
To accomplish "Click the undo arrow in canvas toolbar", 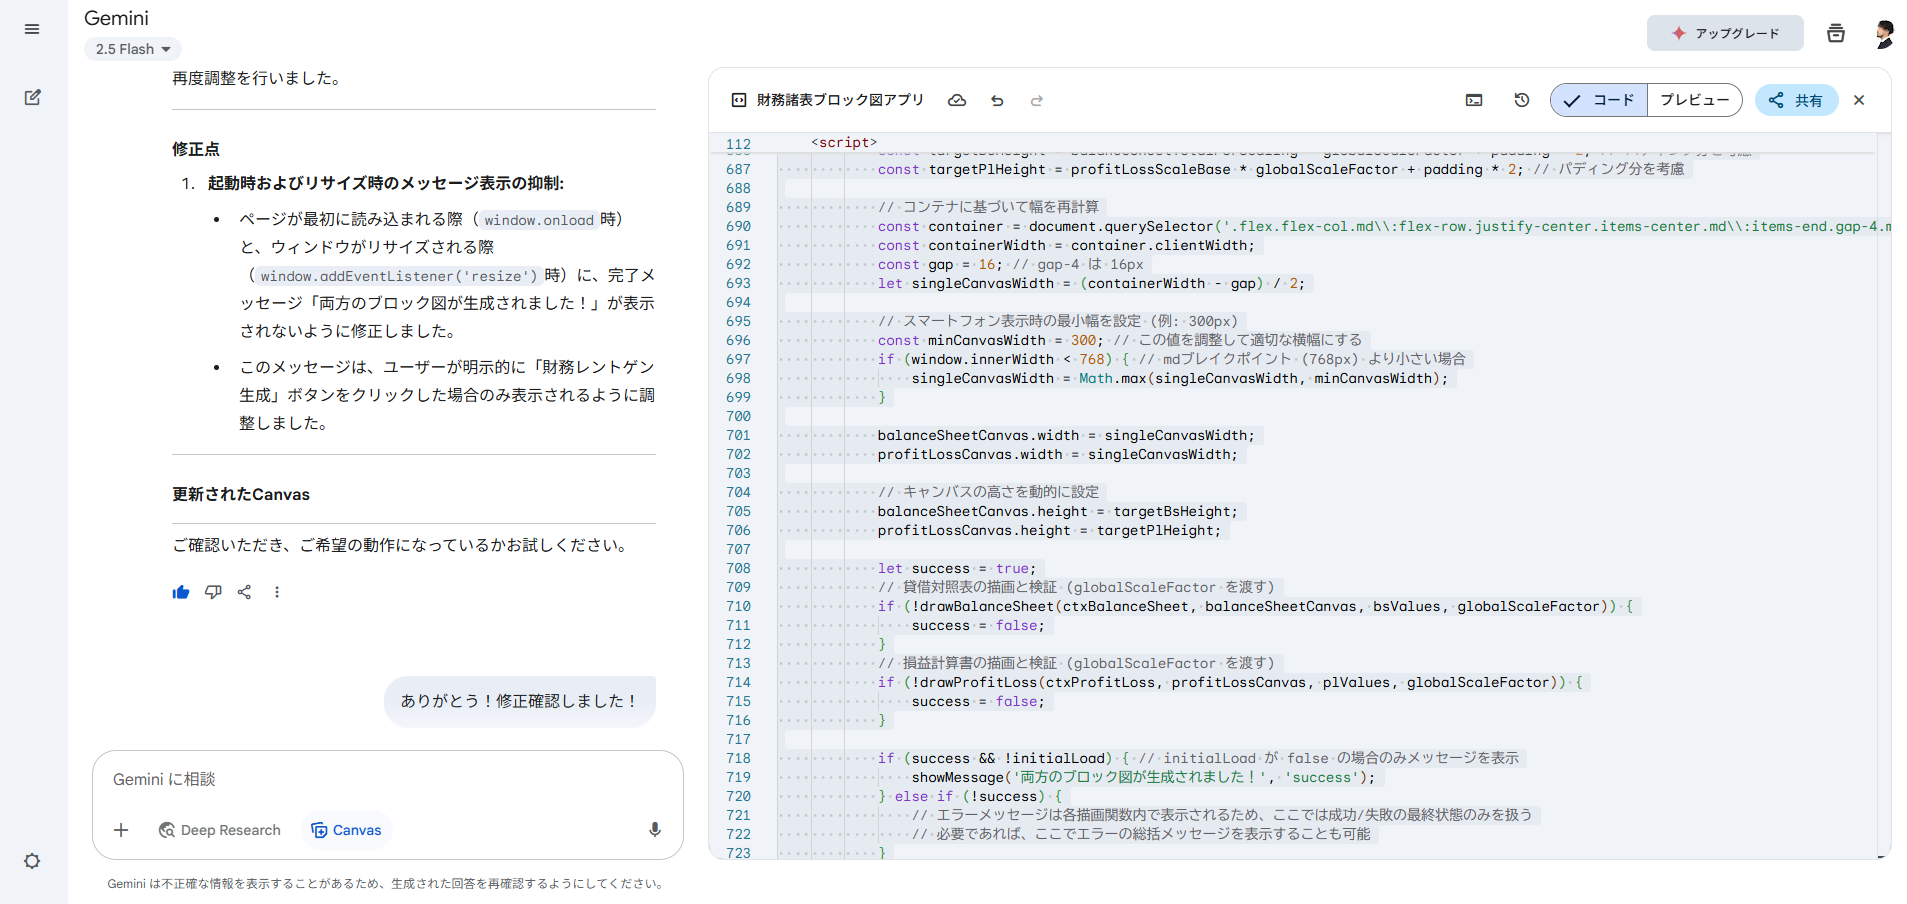I will coord(997,100).
